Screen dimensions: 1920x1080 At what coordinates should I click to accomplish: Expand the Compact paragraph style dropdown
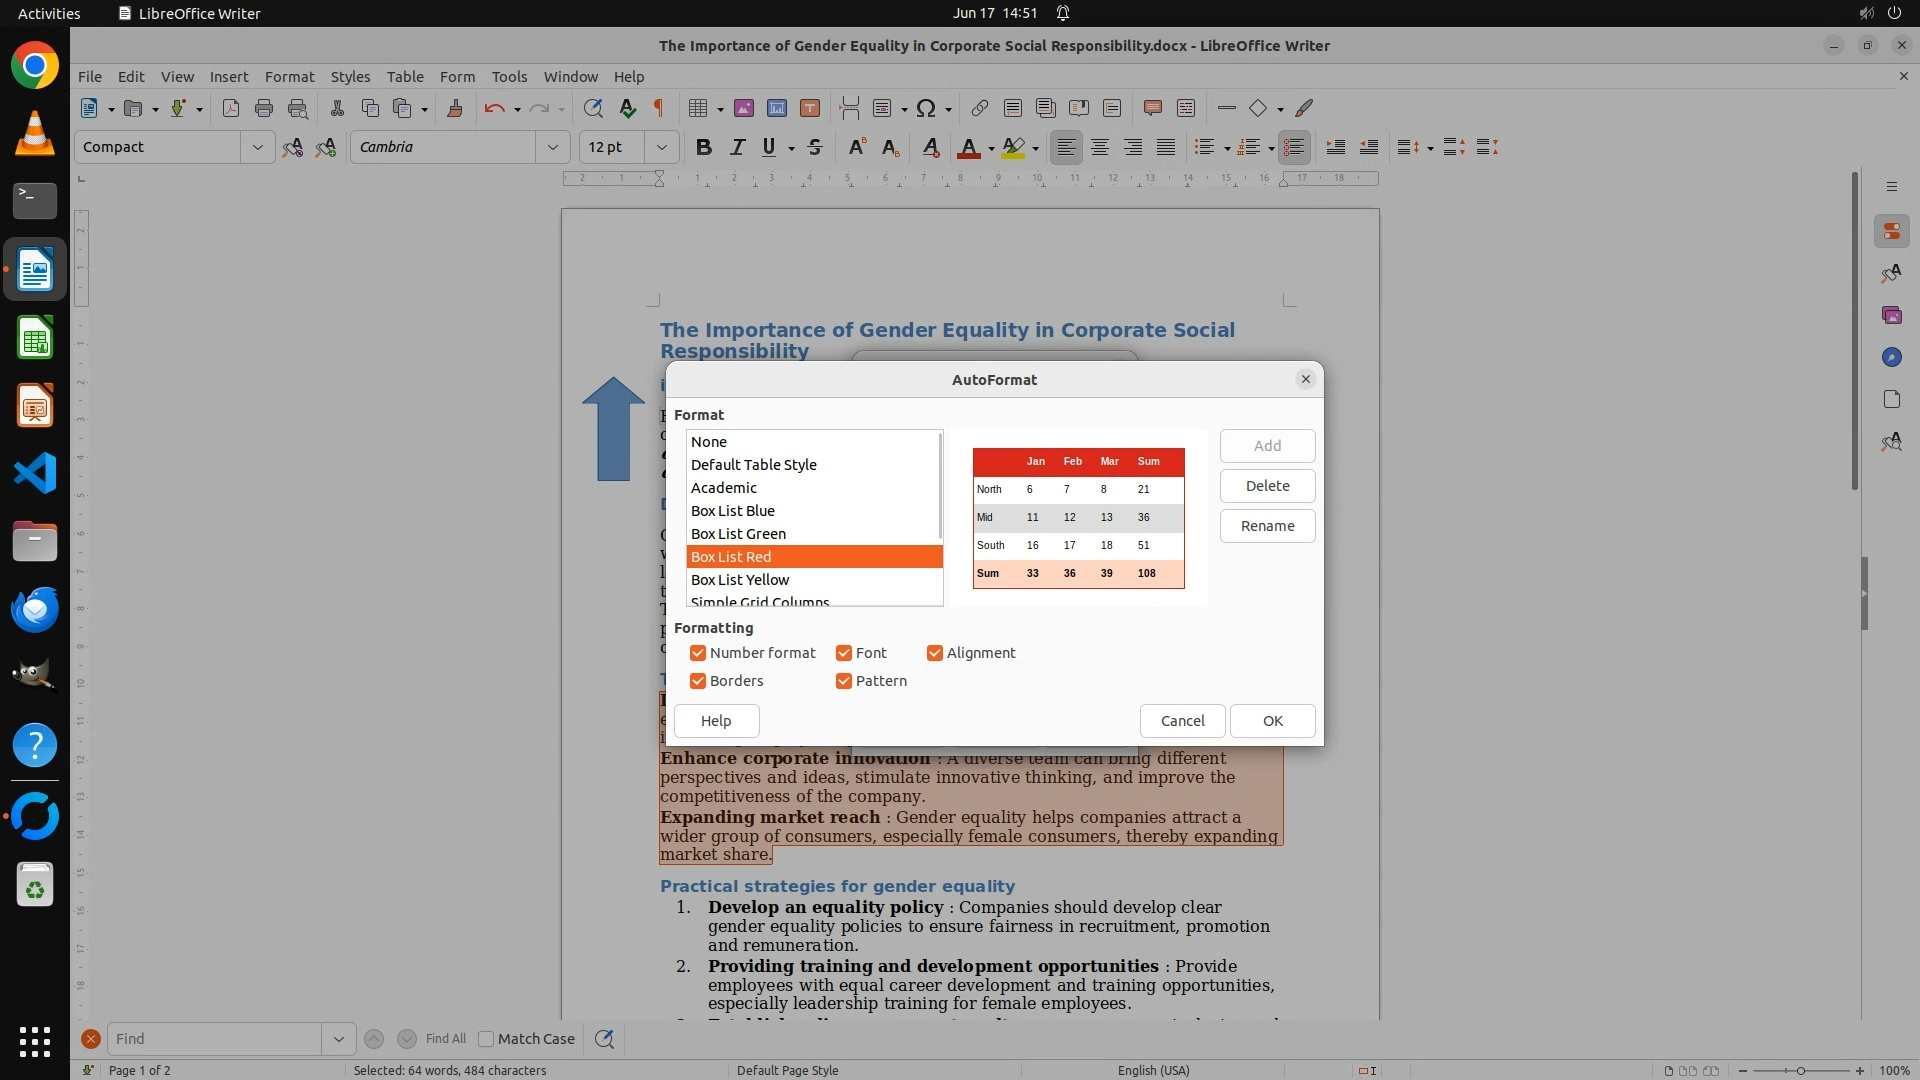(x=257, y=147)
